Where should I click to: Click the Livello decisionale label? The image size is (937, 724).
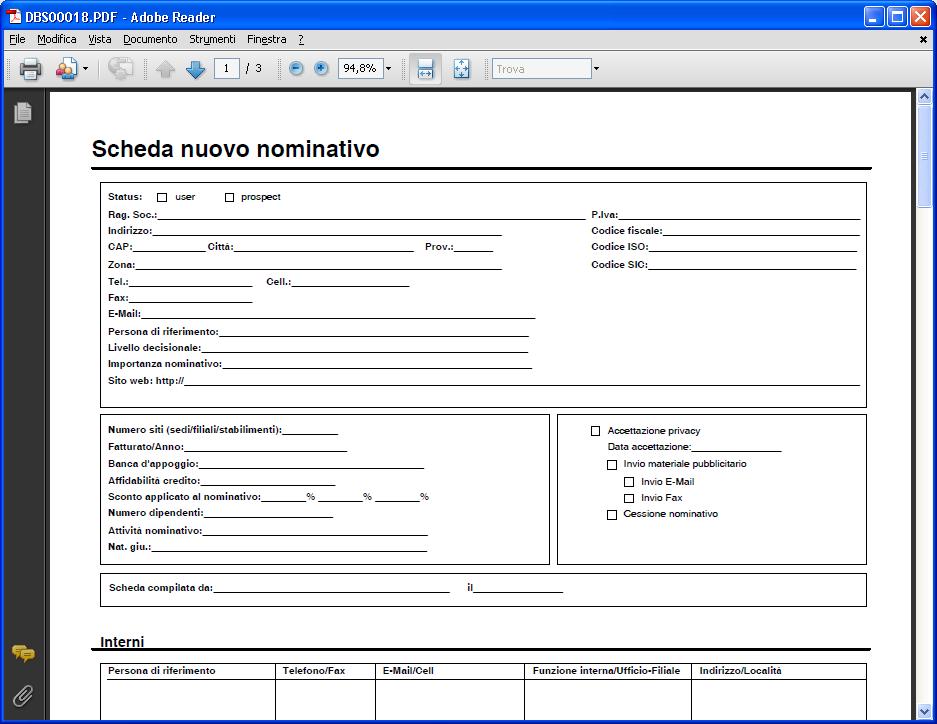click(154, 348)
